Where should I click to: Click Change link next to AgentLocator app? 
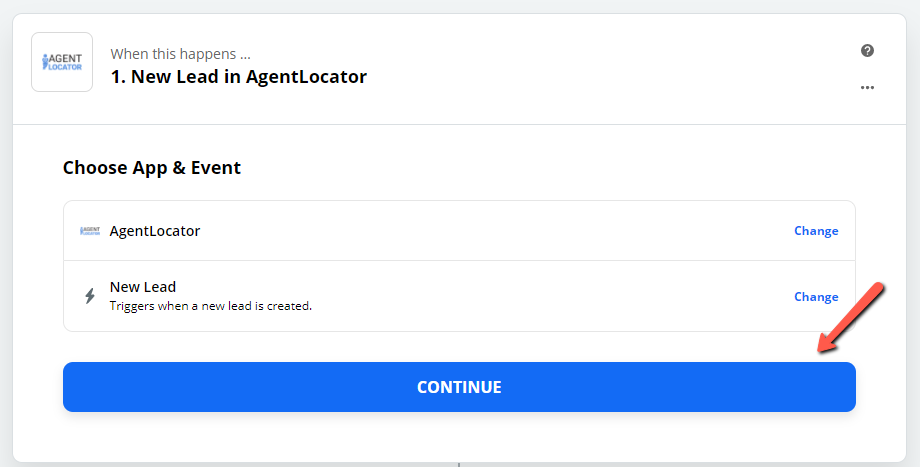click(816, 231)
